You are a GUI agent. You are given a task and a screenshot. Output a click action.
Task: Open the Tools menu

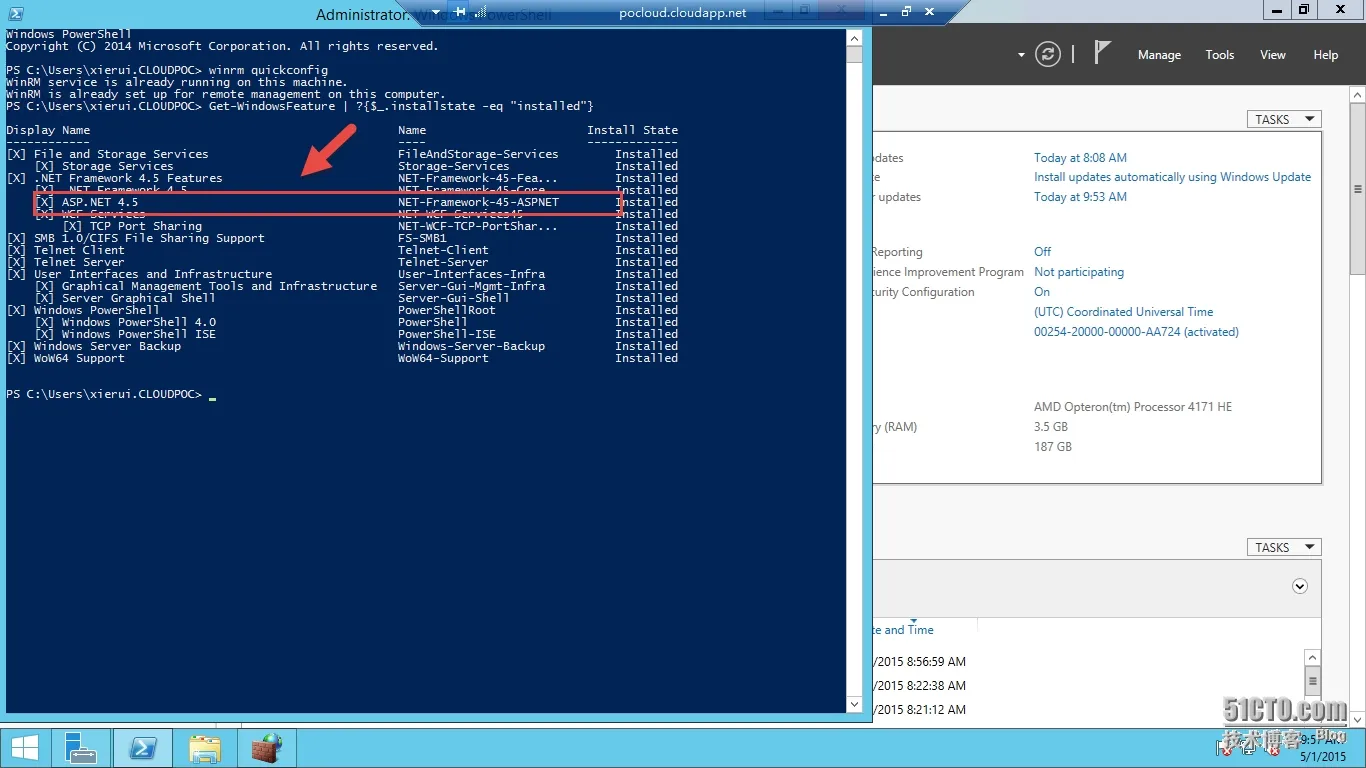point(1219,55)
